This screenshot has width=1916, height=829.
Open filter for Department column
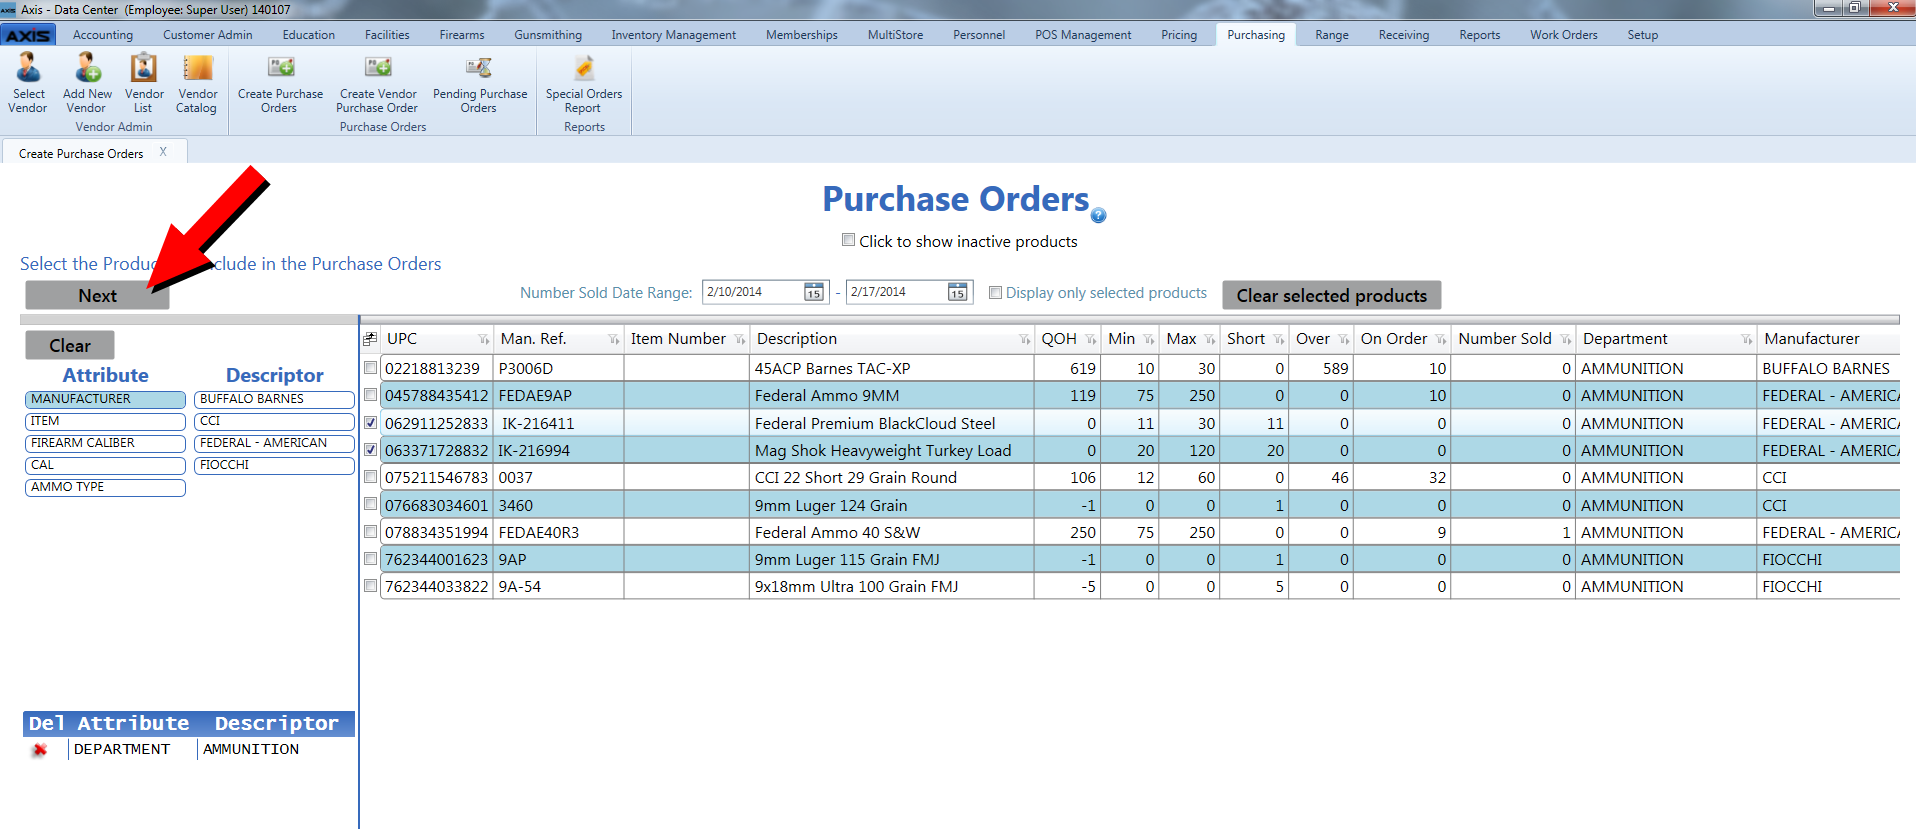click(1746, 340)
